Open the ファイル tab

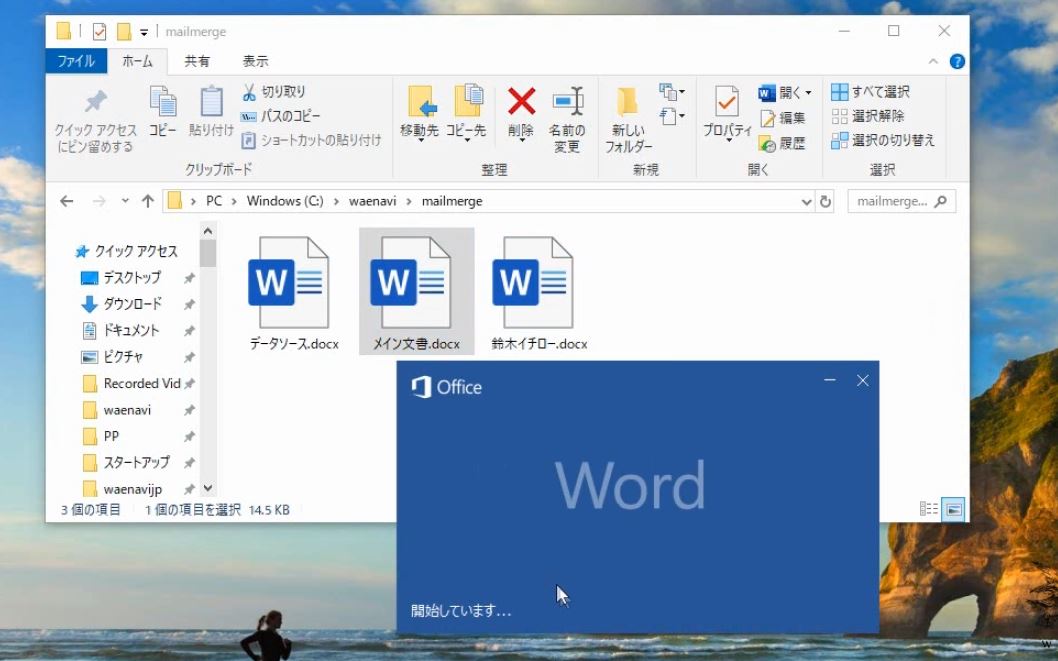point(76,61)
